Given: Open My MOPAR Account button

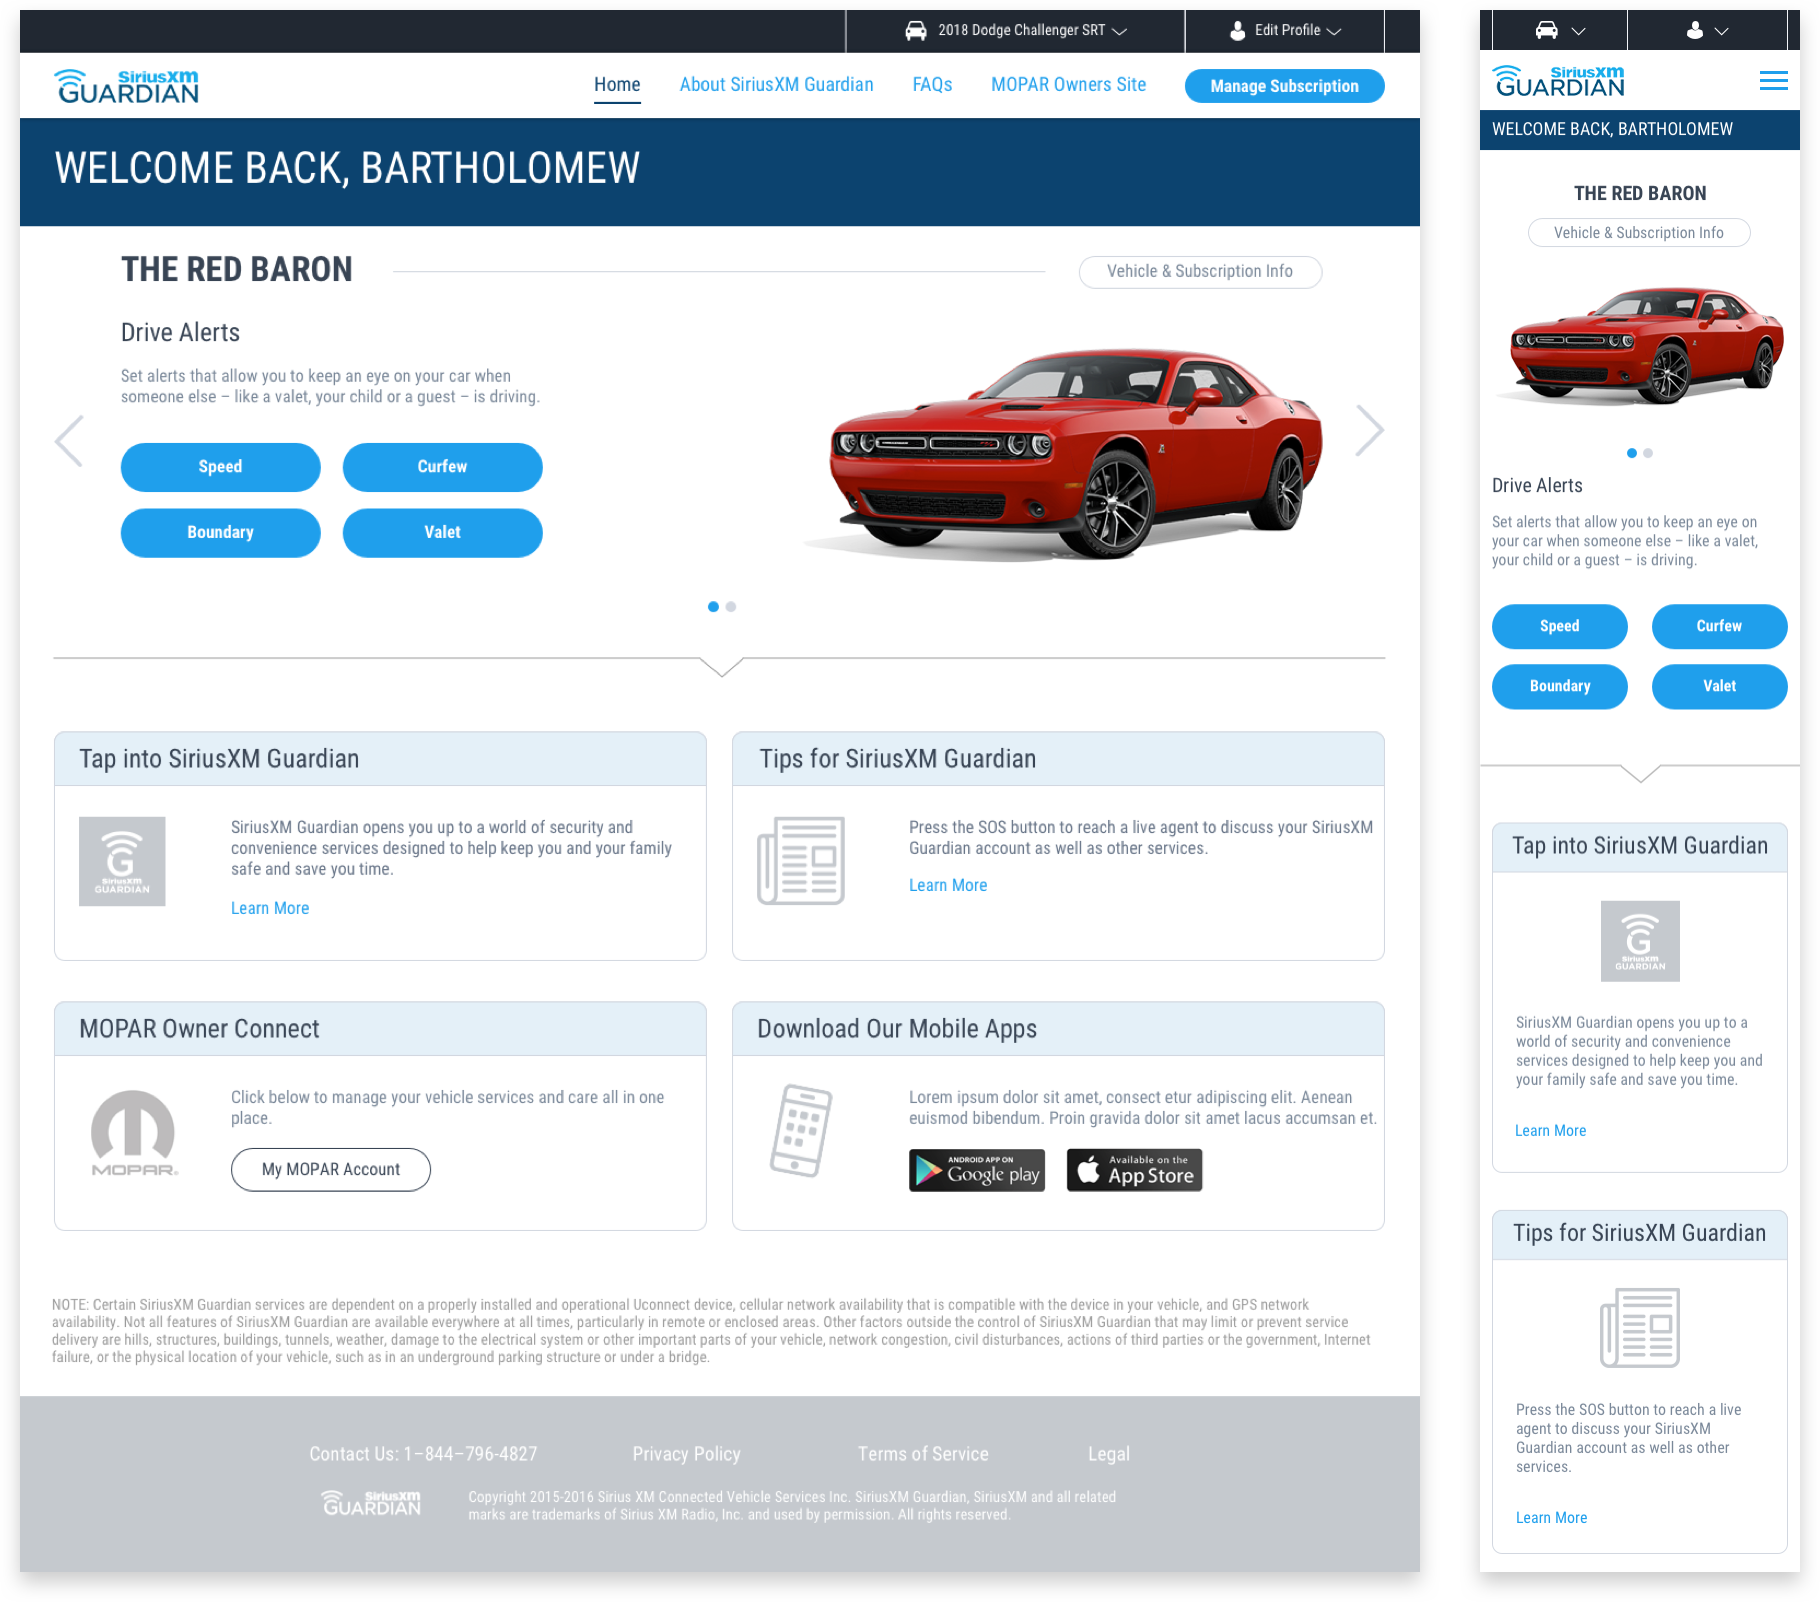Looking at the screenshot, I should (331, 1170).
